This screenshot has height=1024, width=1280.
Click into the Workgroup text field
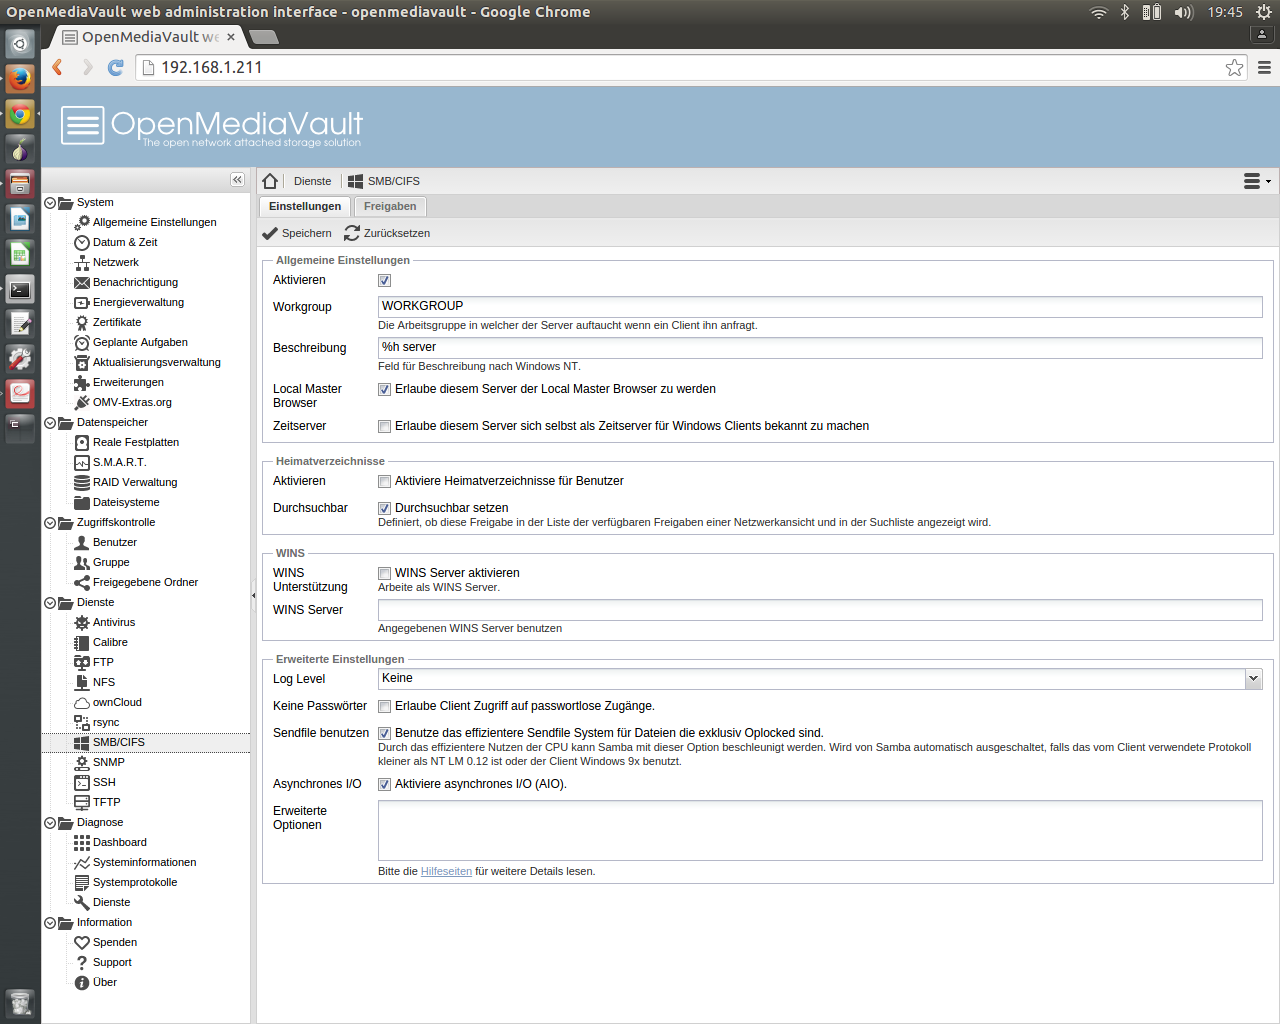[820, 306]
